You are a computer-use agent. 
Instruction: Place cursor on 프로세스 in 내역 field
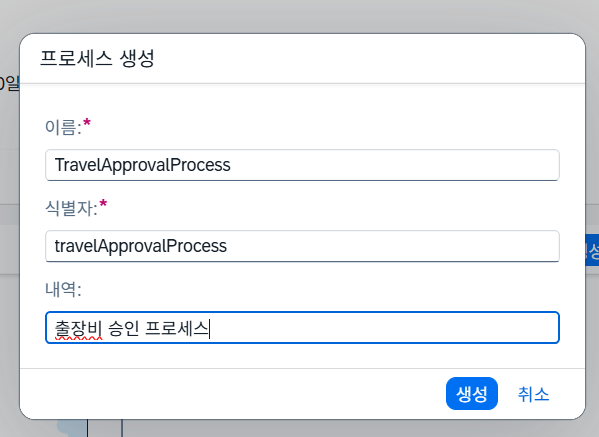[x=176, y=328]
